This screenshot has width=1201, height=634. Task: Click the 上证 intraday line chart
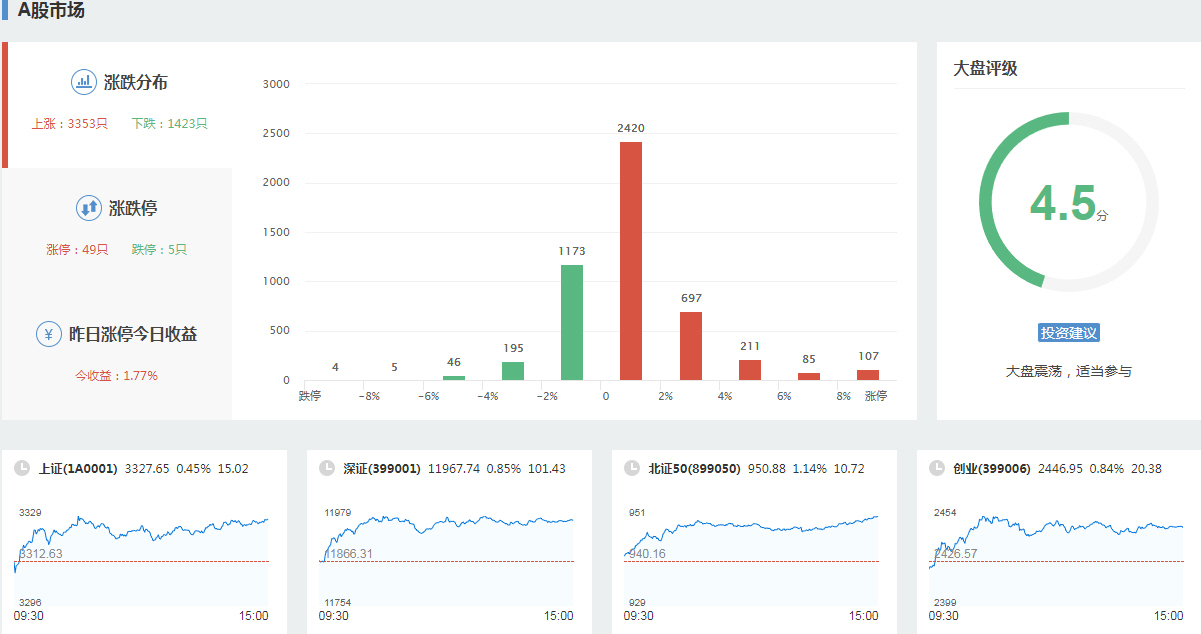point(141,557)
